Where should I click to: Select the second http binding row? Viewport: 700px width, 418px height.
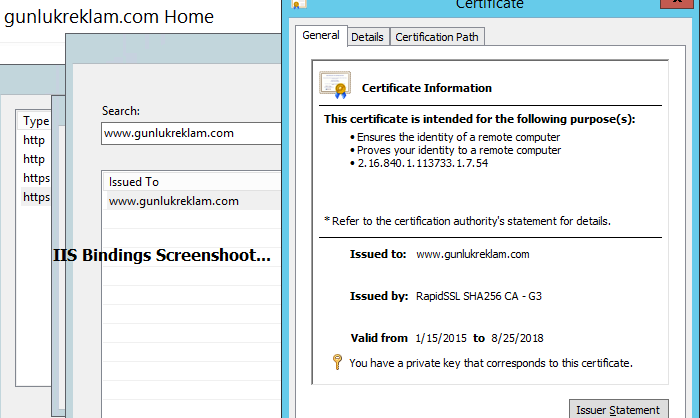click(35, 159)
